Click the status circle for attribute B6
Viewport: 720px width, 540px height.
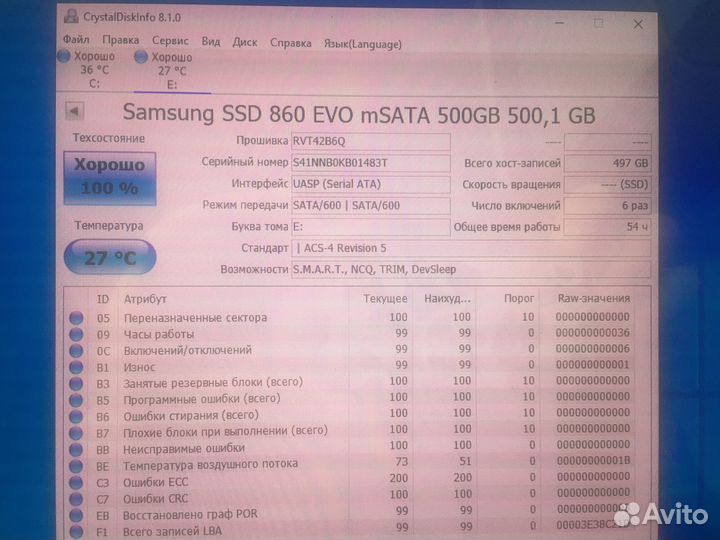pos(76,416)
